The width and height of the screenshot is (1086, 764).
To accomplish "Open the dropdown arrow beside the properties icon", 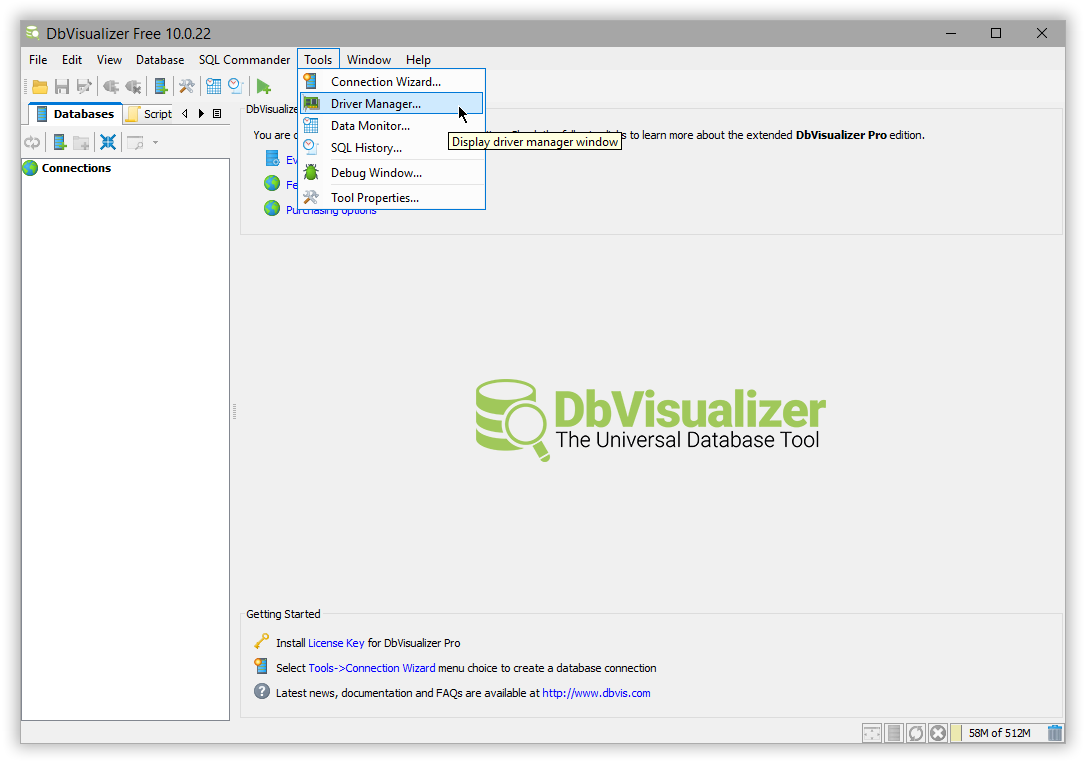I will (x=155, y=142).
